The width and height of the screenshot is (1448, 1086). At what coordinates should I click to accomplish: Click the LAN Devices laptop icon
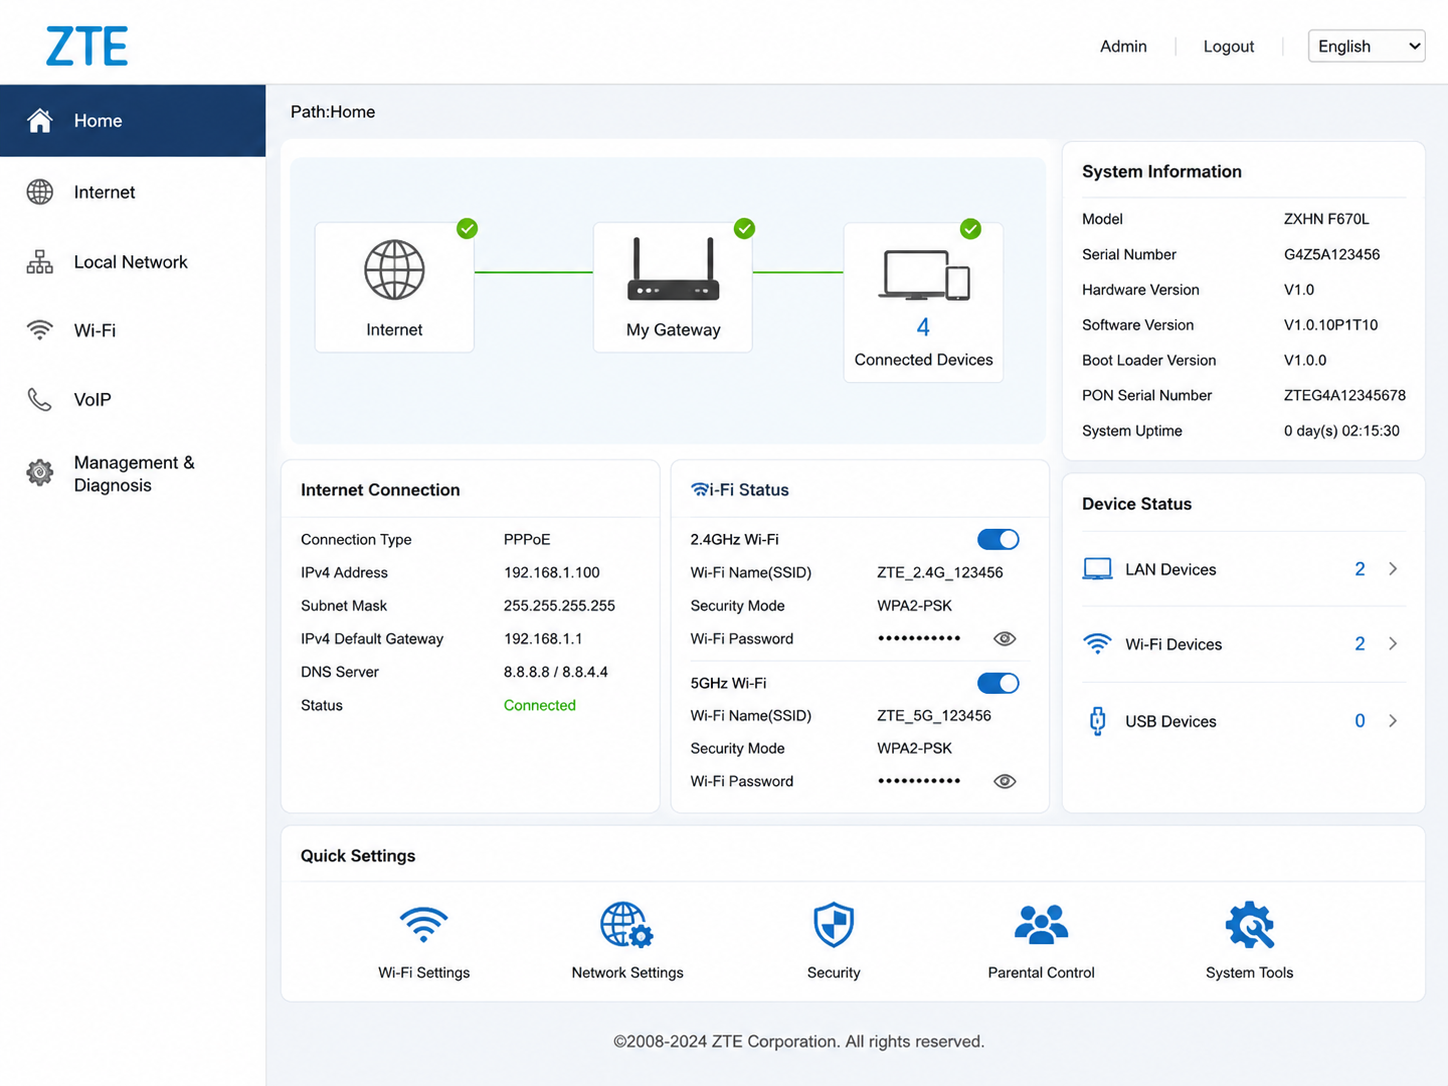(1097, 569)
